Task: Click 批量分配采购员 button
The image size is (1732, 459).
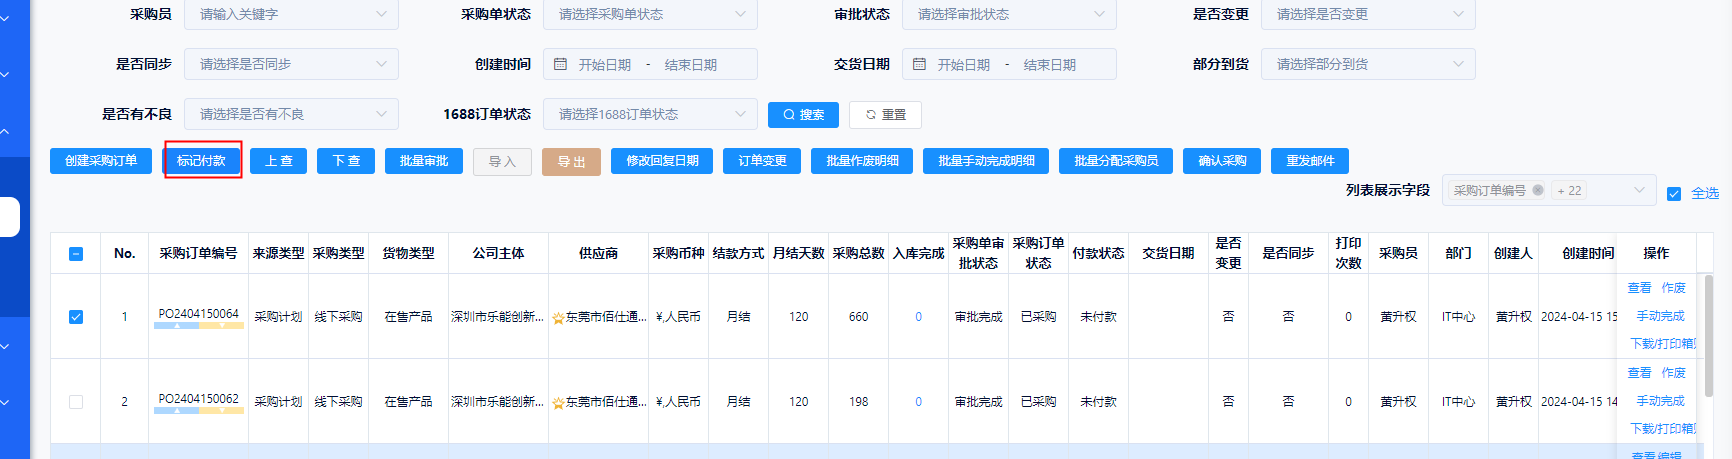Action: click(x=1116, y=161)
